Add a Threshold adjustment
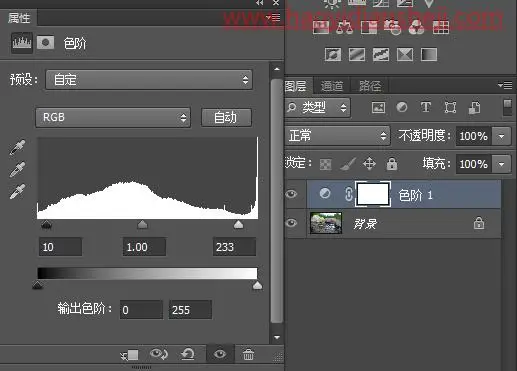This screenshot has height=371, width=517. pyautogui.click(x=381, y=54)
